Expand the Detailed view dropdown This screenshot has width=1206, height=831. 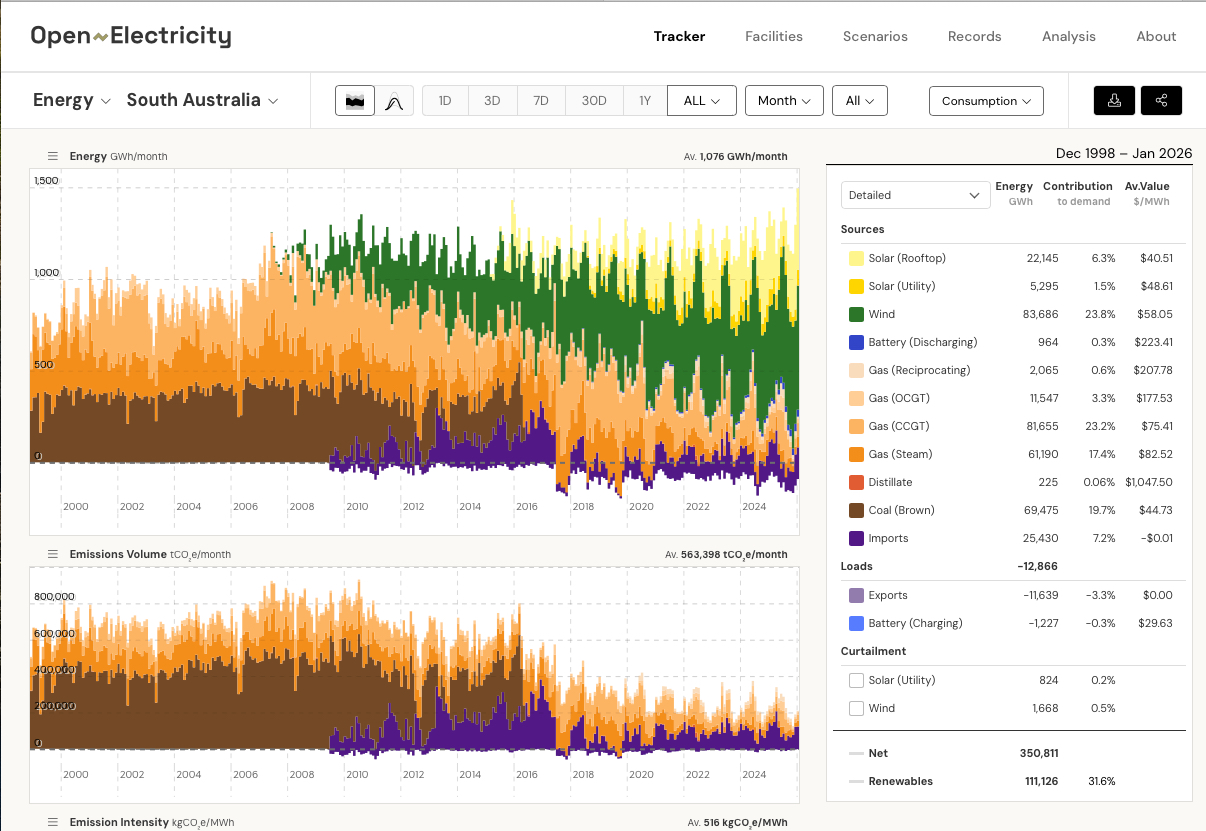click(x=915, y=195)
